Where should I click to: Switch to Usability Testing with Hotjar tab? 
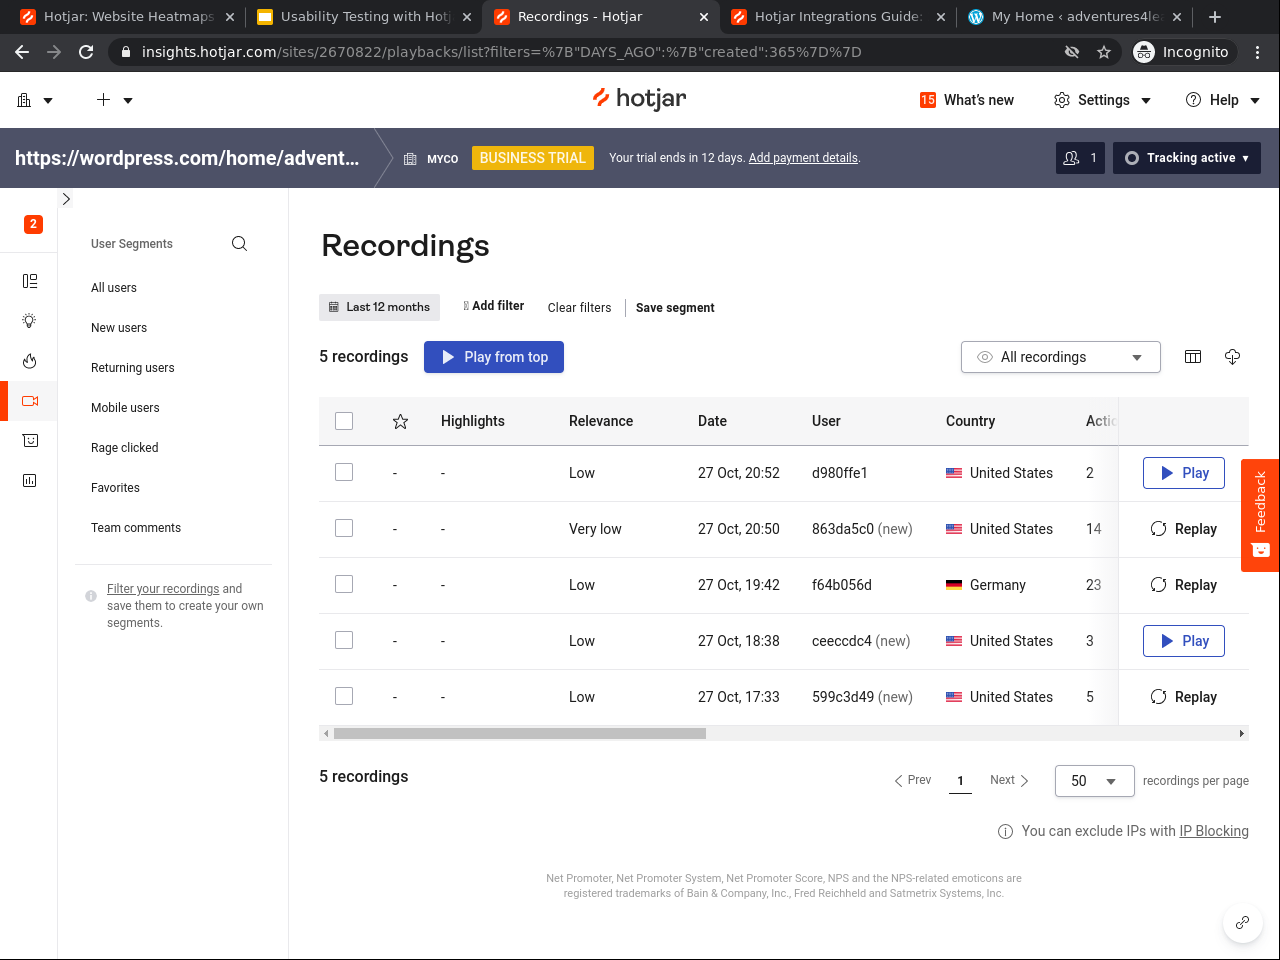(x=364, y=17)
